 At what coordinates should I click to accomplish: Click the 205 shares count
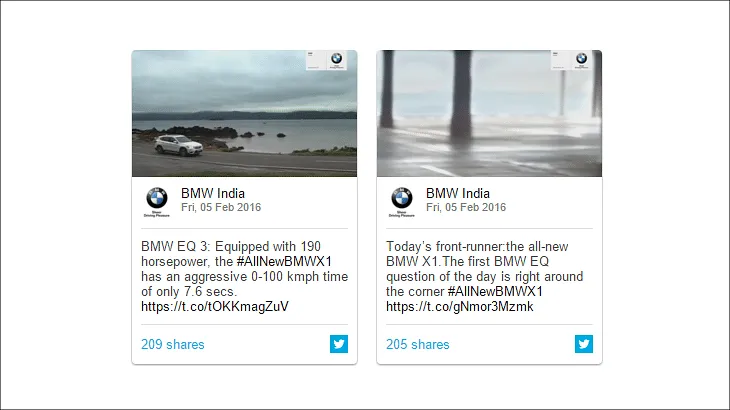point(418,344)
